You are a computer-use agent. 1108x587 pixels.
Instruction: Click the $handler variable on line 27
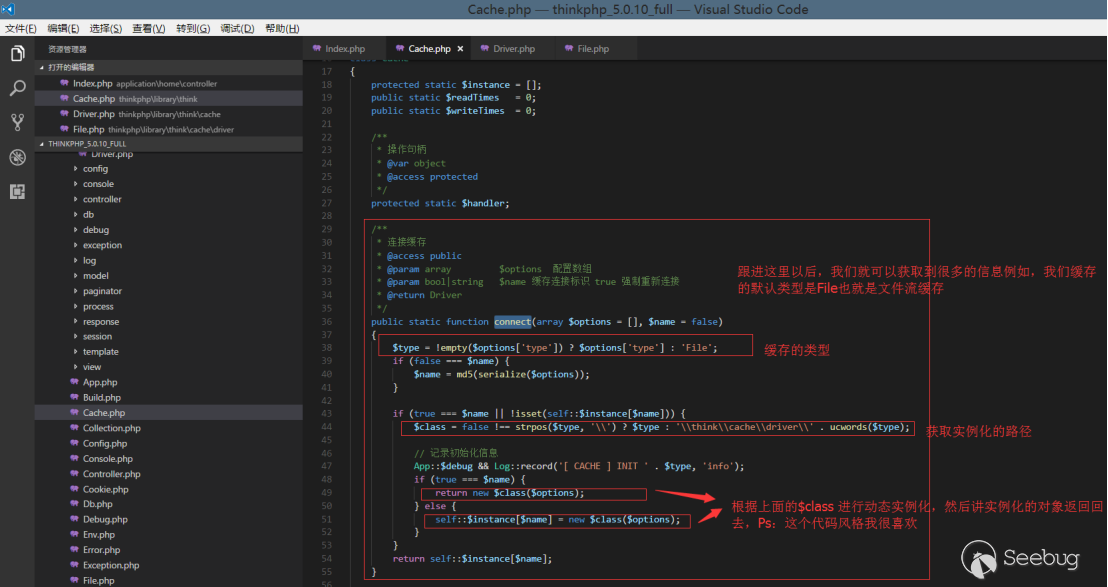pyautogui.click(x=483, y=203)
